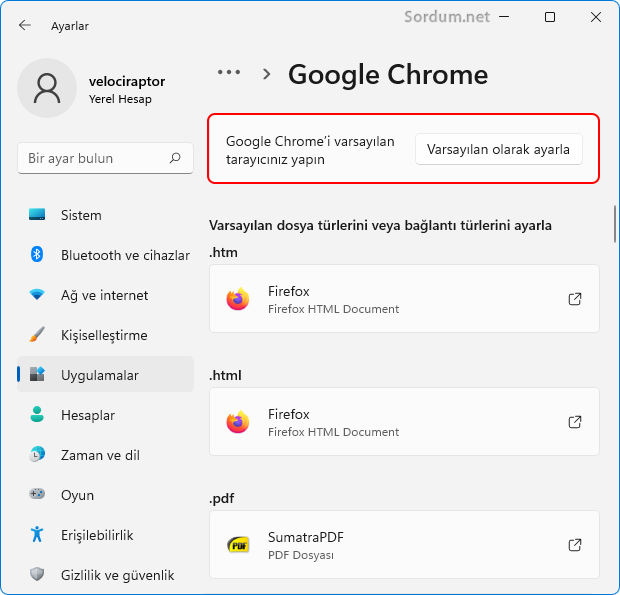Click Varsayılan olarak ayarla button
Screen dimensions: 620x595
(x=499, y=149)
